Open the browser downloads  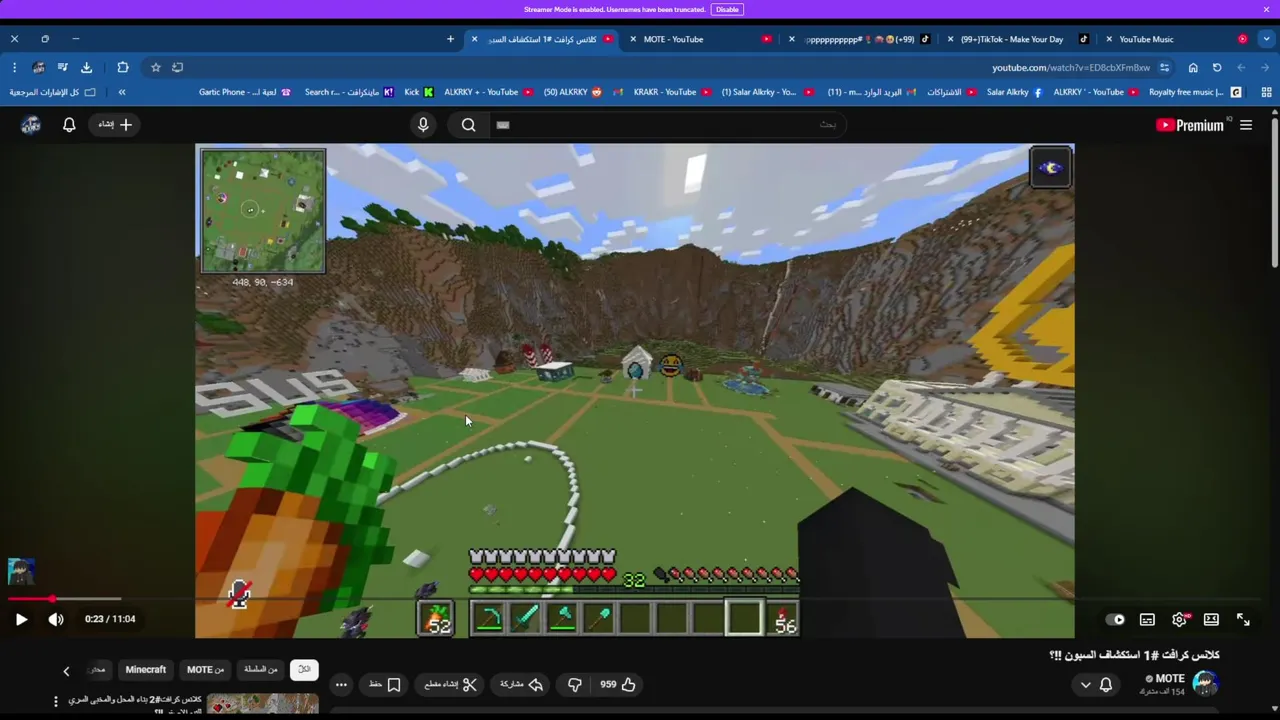coord(86,67)
